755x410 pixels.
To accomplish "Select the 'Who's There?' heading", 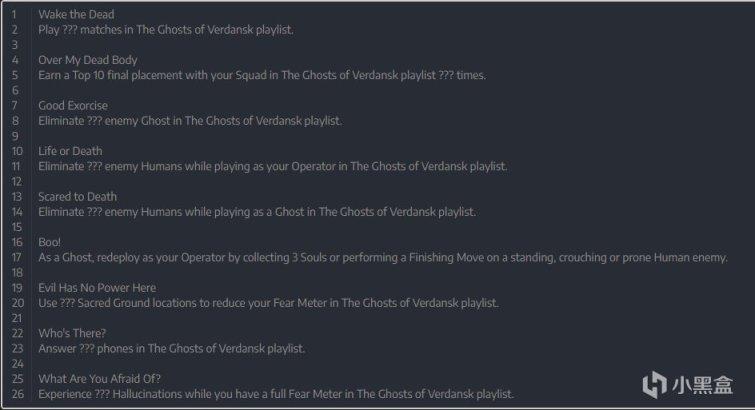I will (72, 333).
